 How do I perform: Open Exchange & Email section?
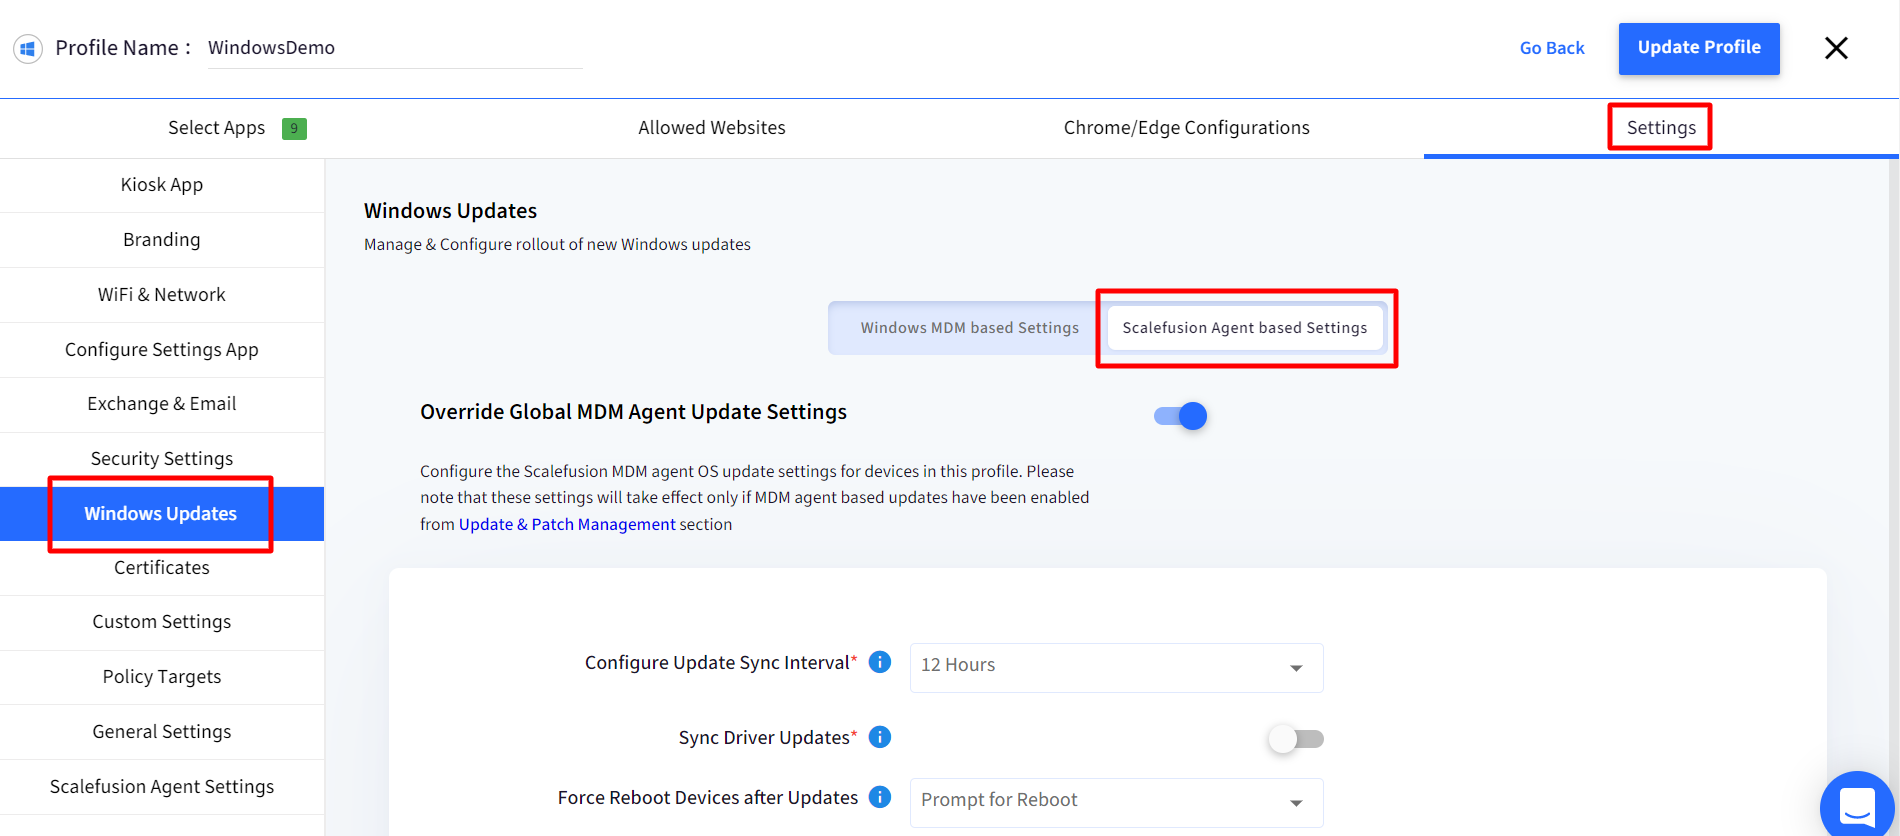[x=162, y=404]
